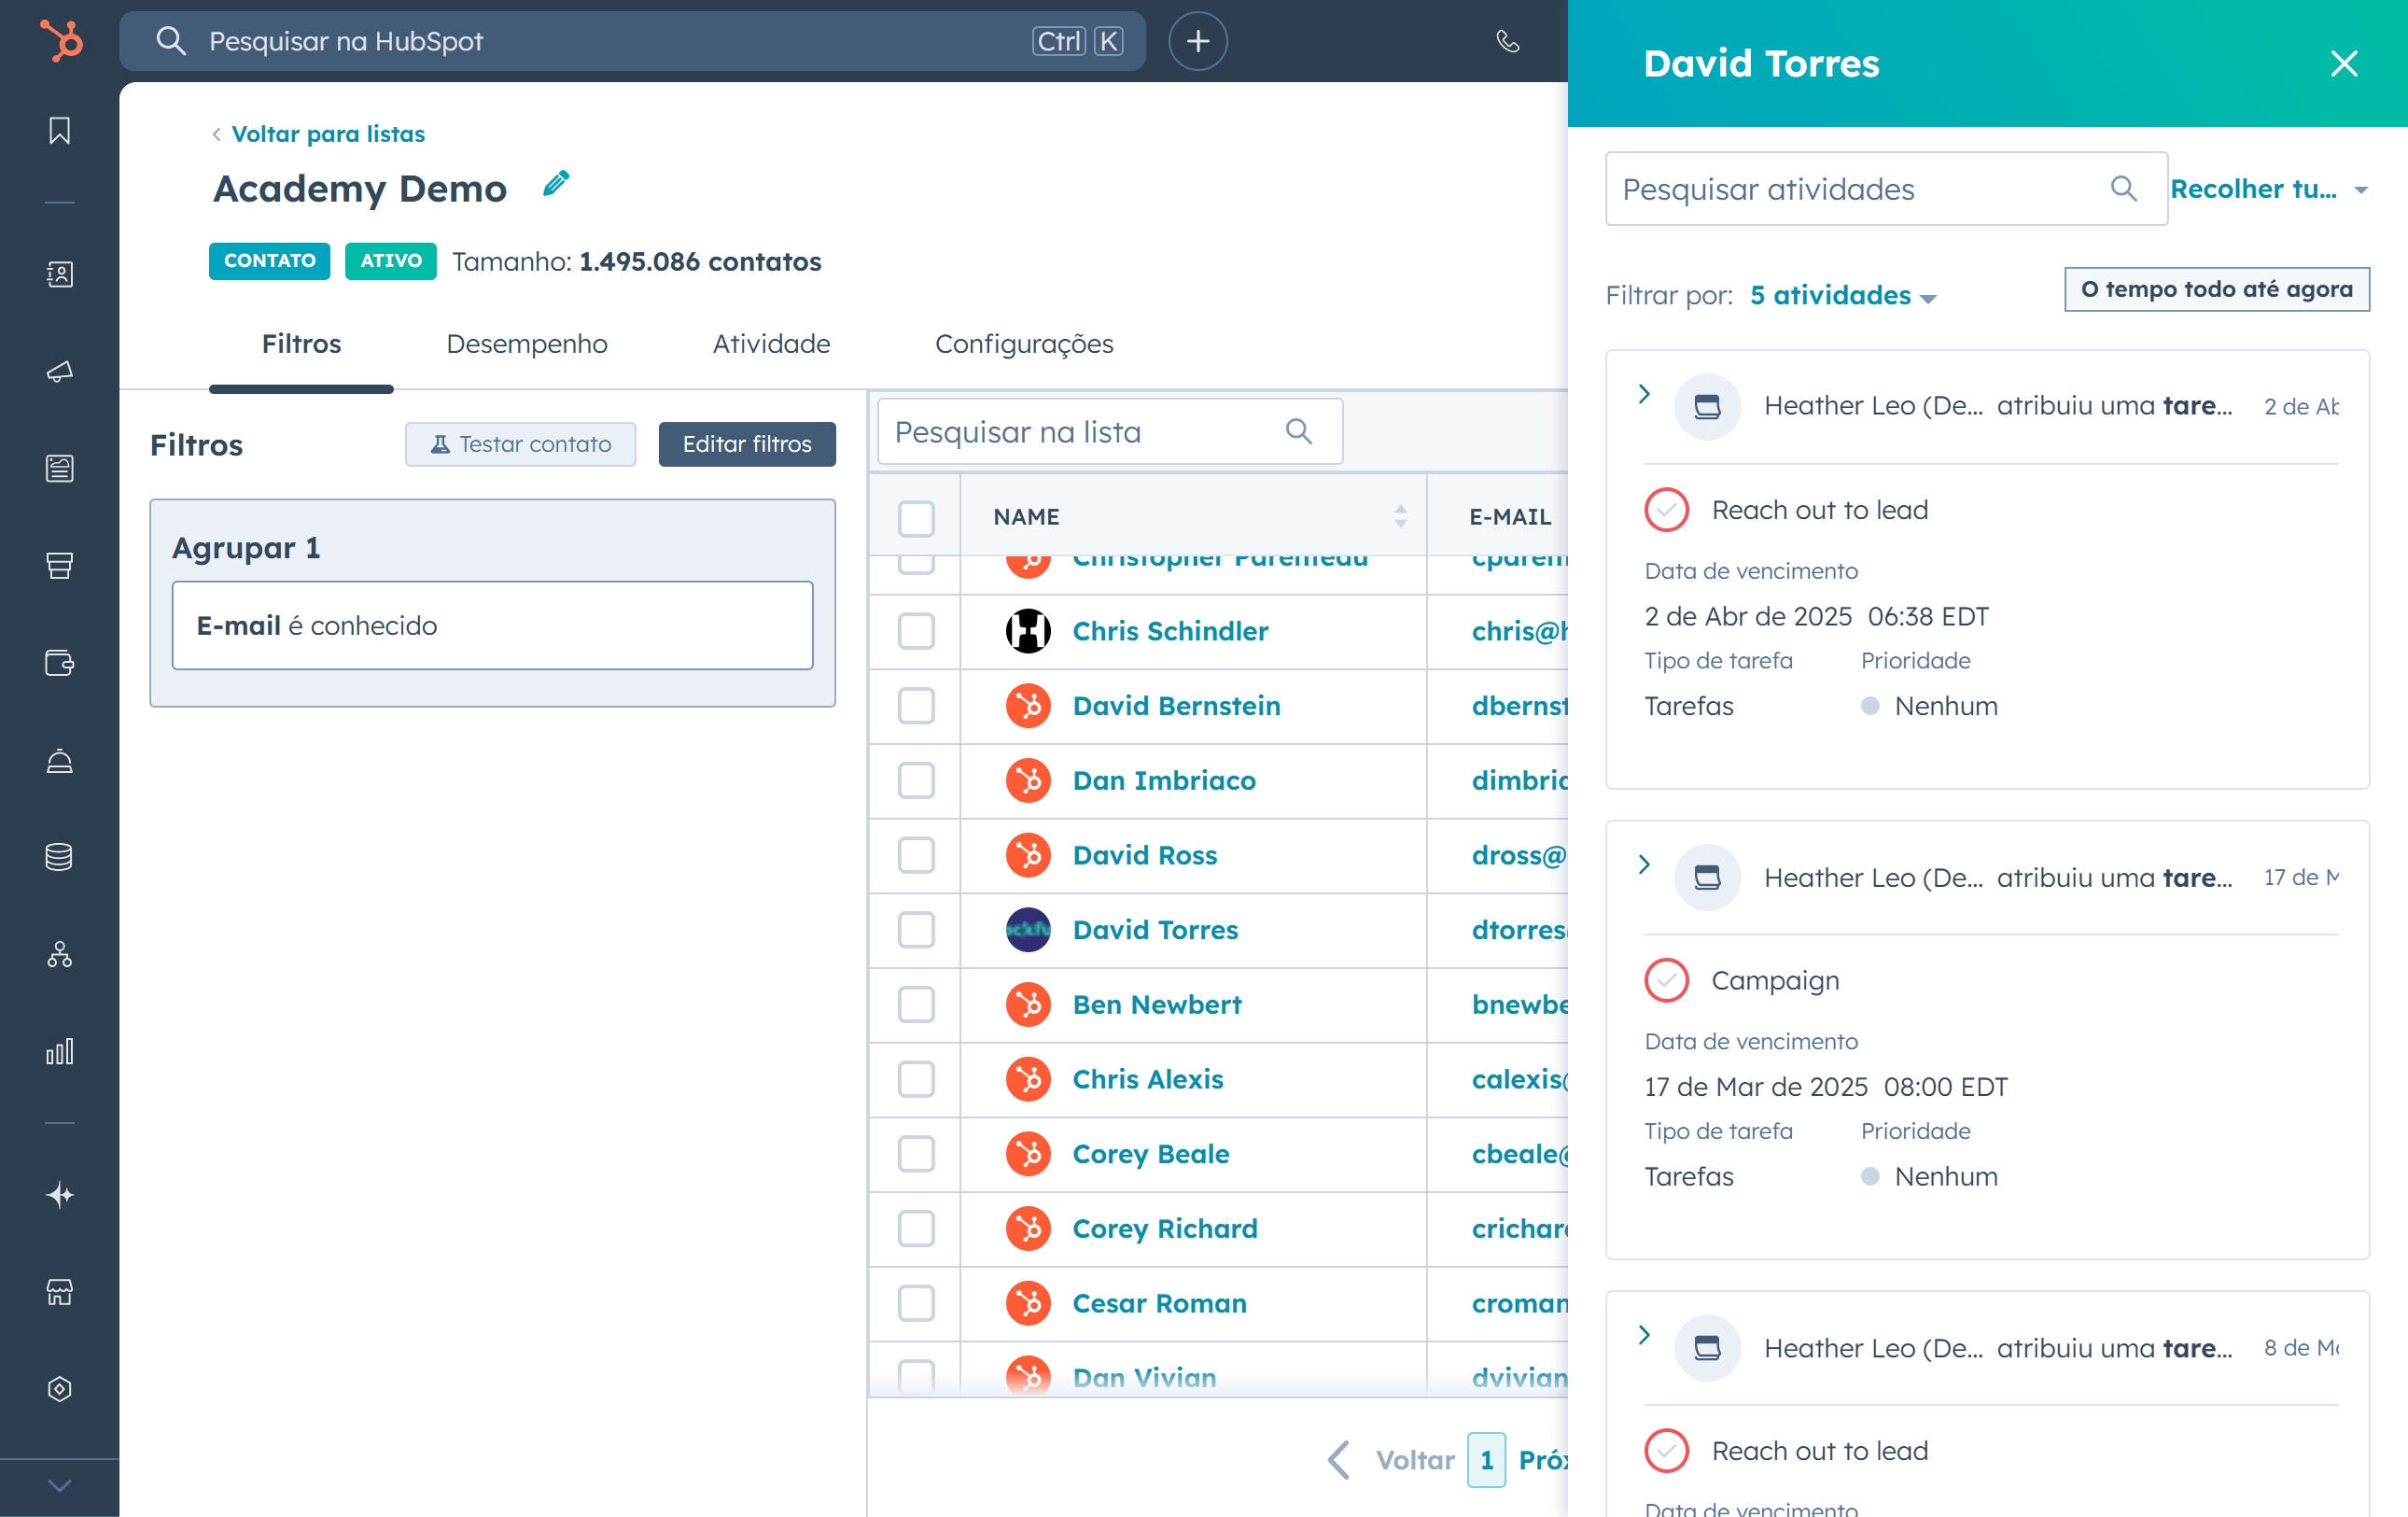2408x1517 pixels.
Task: Click the Chris Schindler avatar in the list
Action: point(1028,631)
